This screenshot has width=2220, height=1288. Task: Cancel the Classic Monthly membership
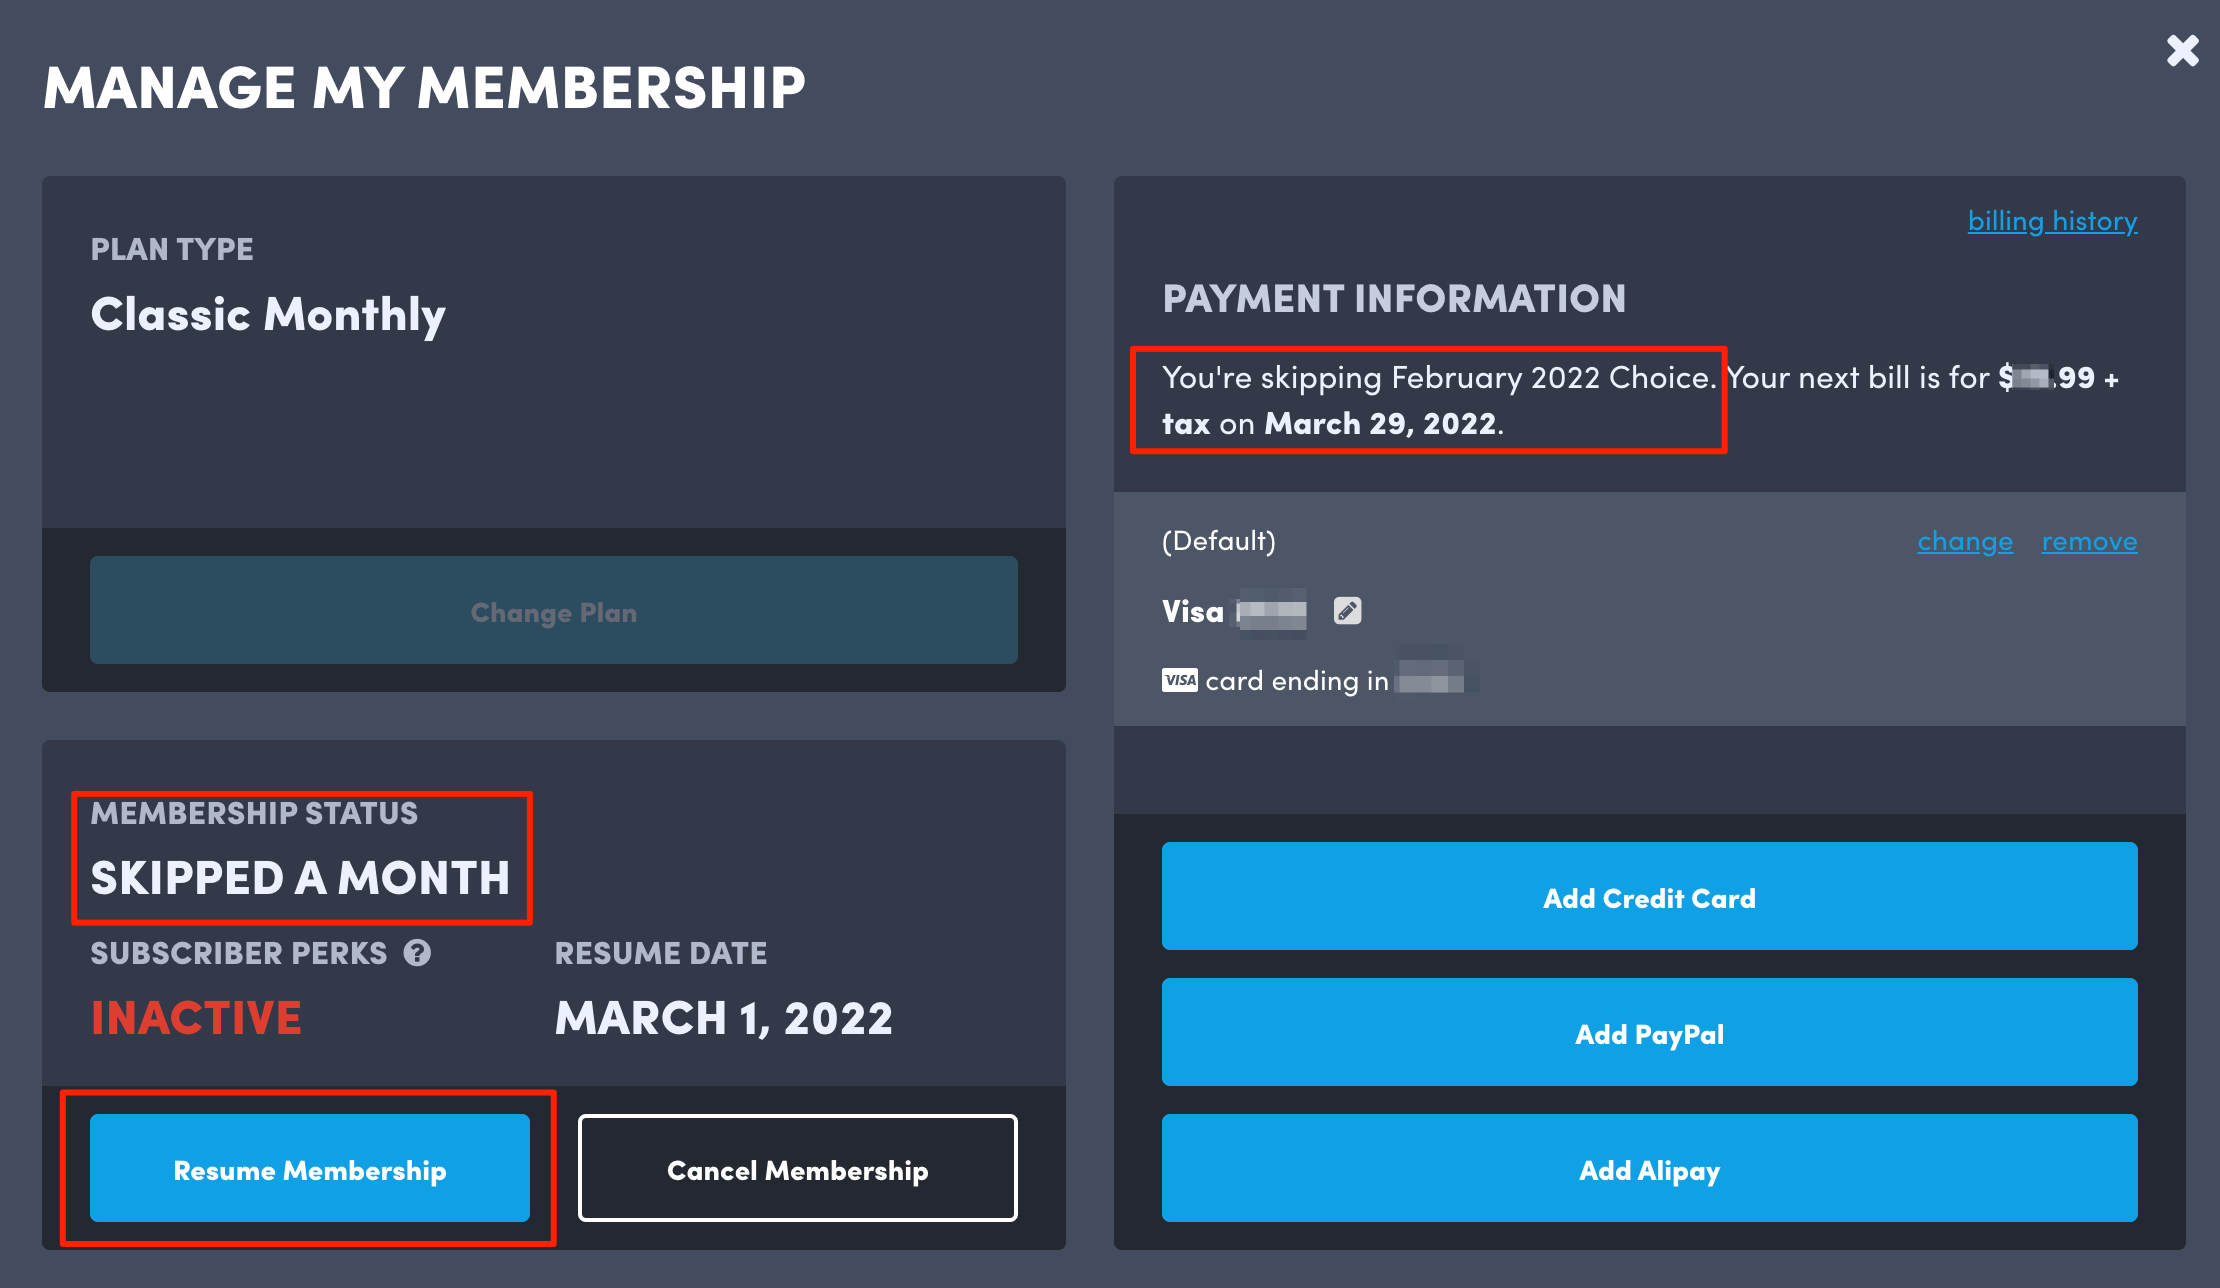[797, 1169]
